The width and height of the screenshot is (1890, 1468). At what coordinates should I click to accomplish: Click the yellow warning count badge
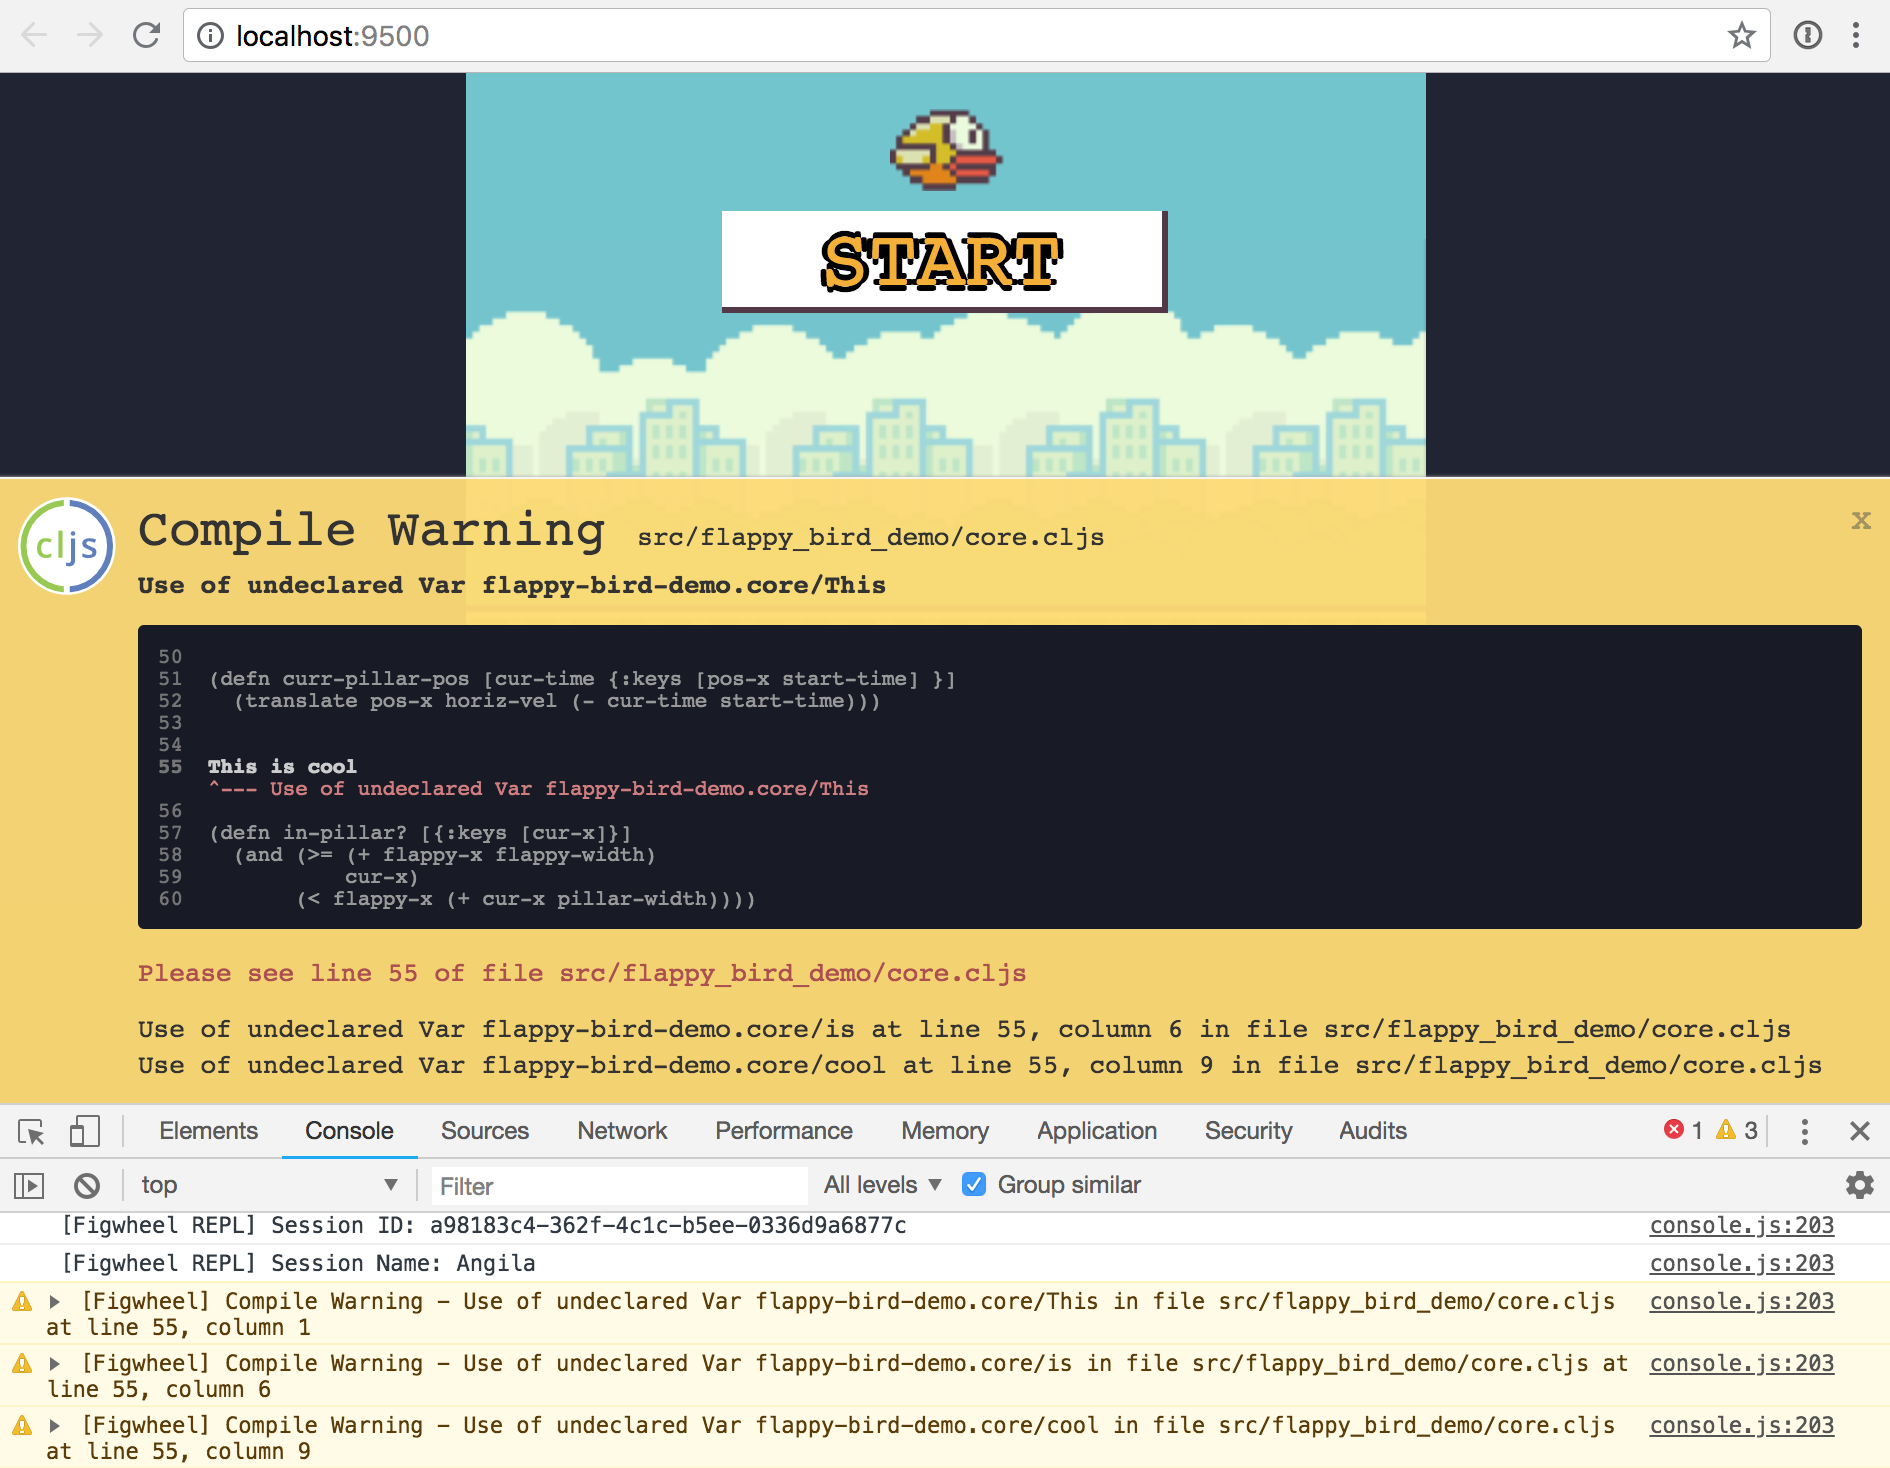point(1737,1130)
